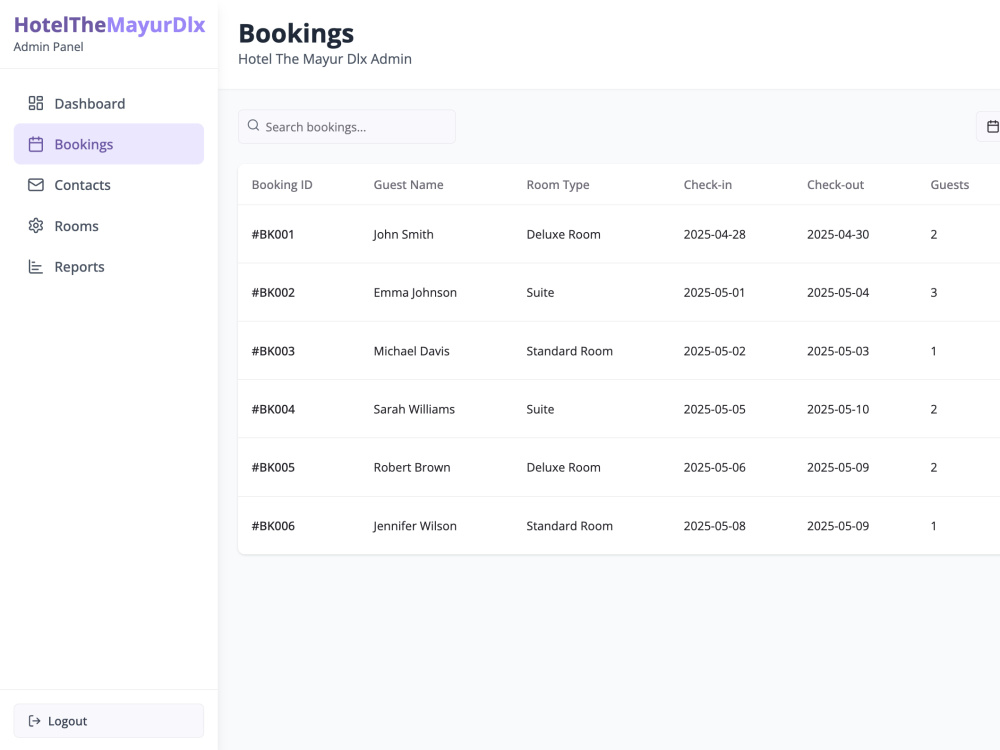1000x750 pixels.
Task: Click the Dashboard grid icon
Action: pos(36,103)
